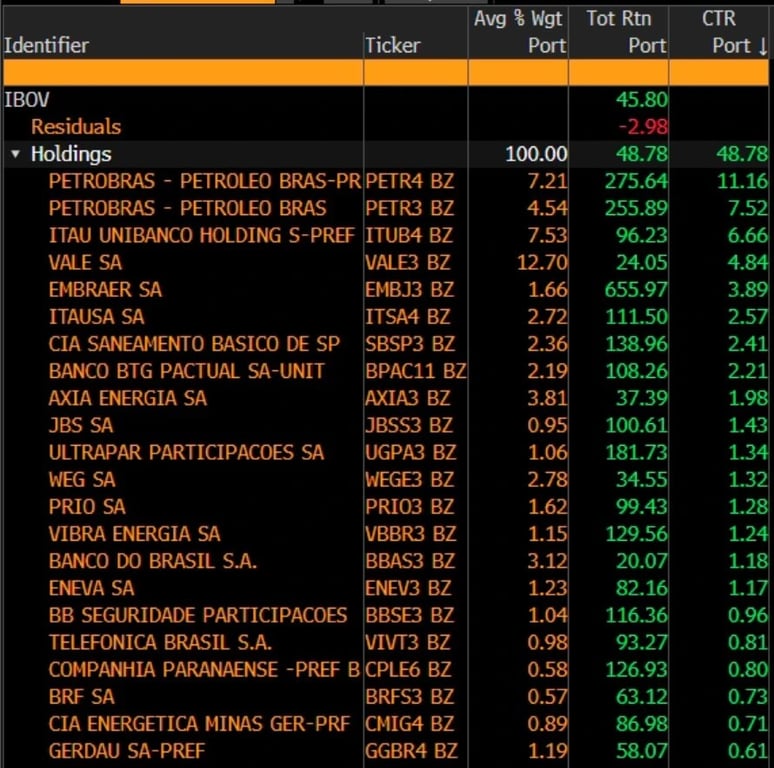Select ITAU UNIBANCO HOLDING S-PREF
This screenshot has width=774, height=768.
201,235
